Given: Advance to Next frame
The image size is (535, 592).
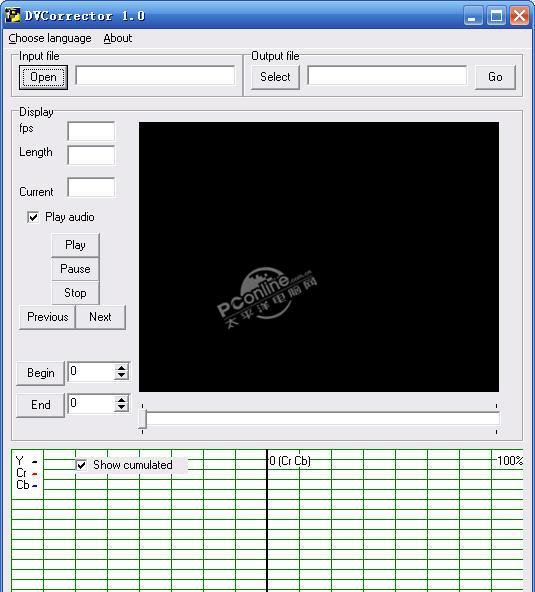Looking at the screenshot, I should 100,317.
